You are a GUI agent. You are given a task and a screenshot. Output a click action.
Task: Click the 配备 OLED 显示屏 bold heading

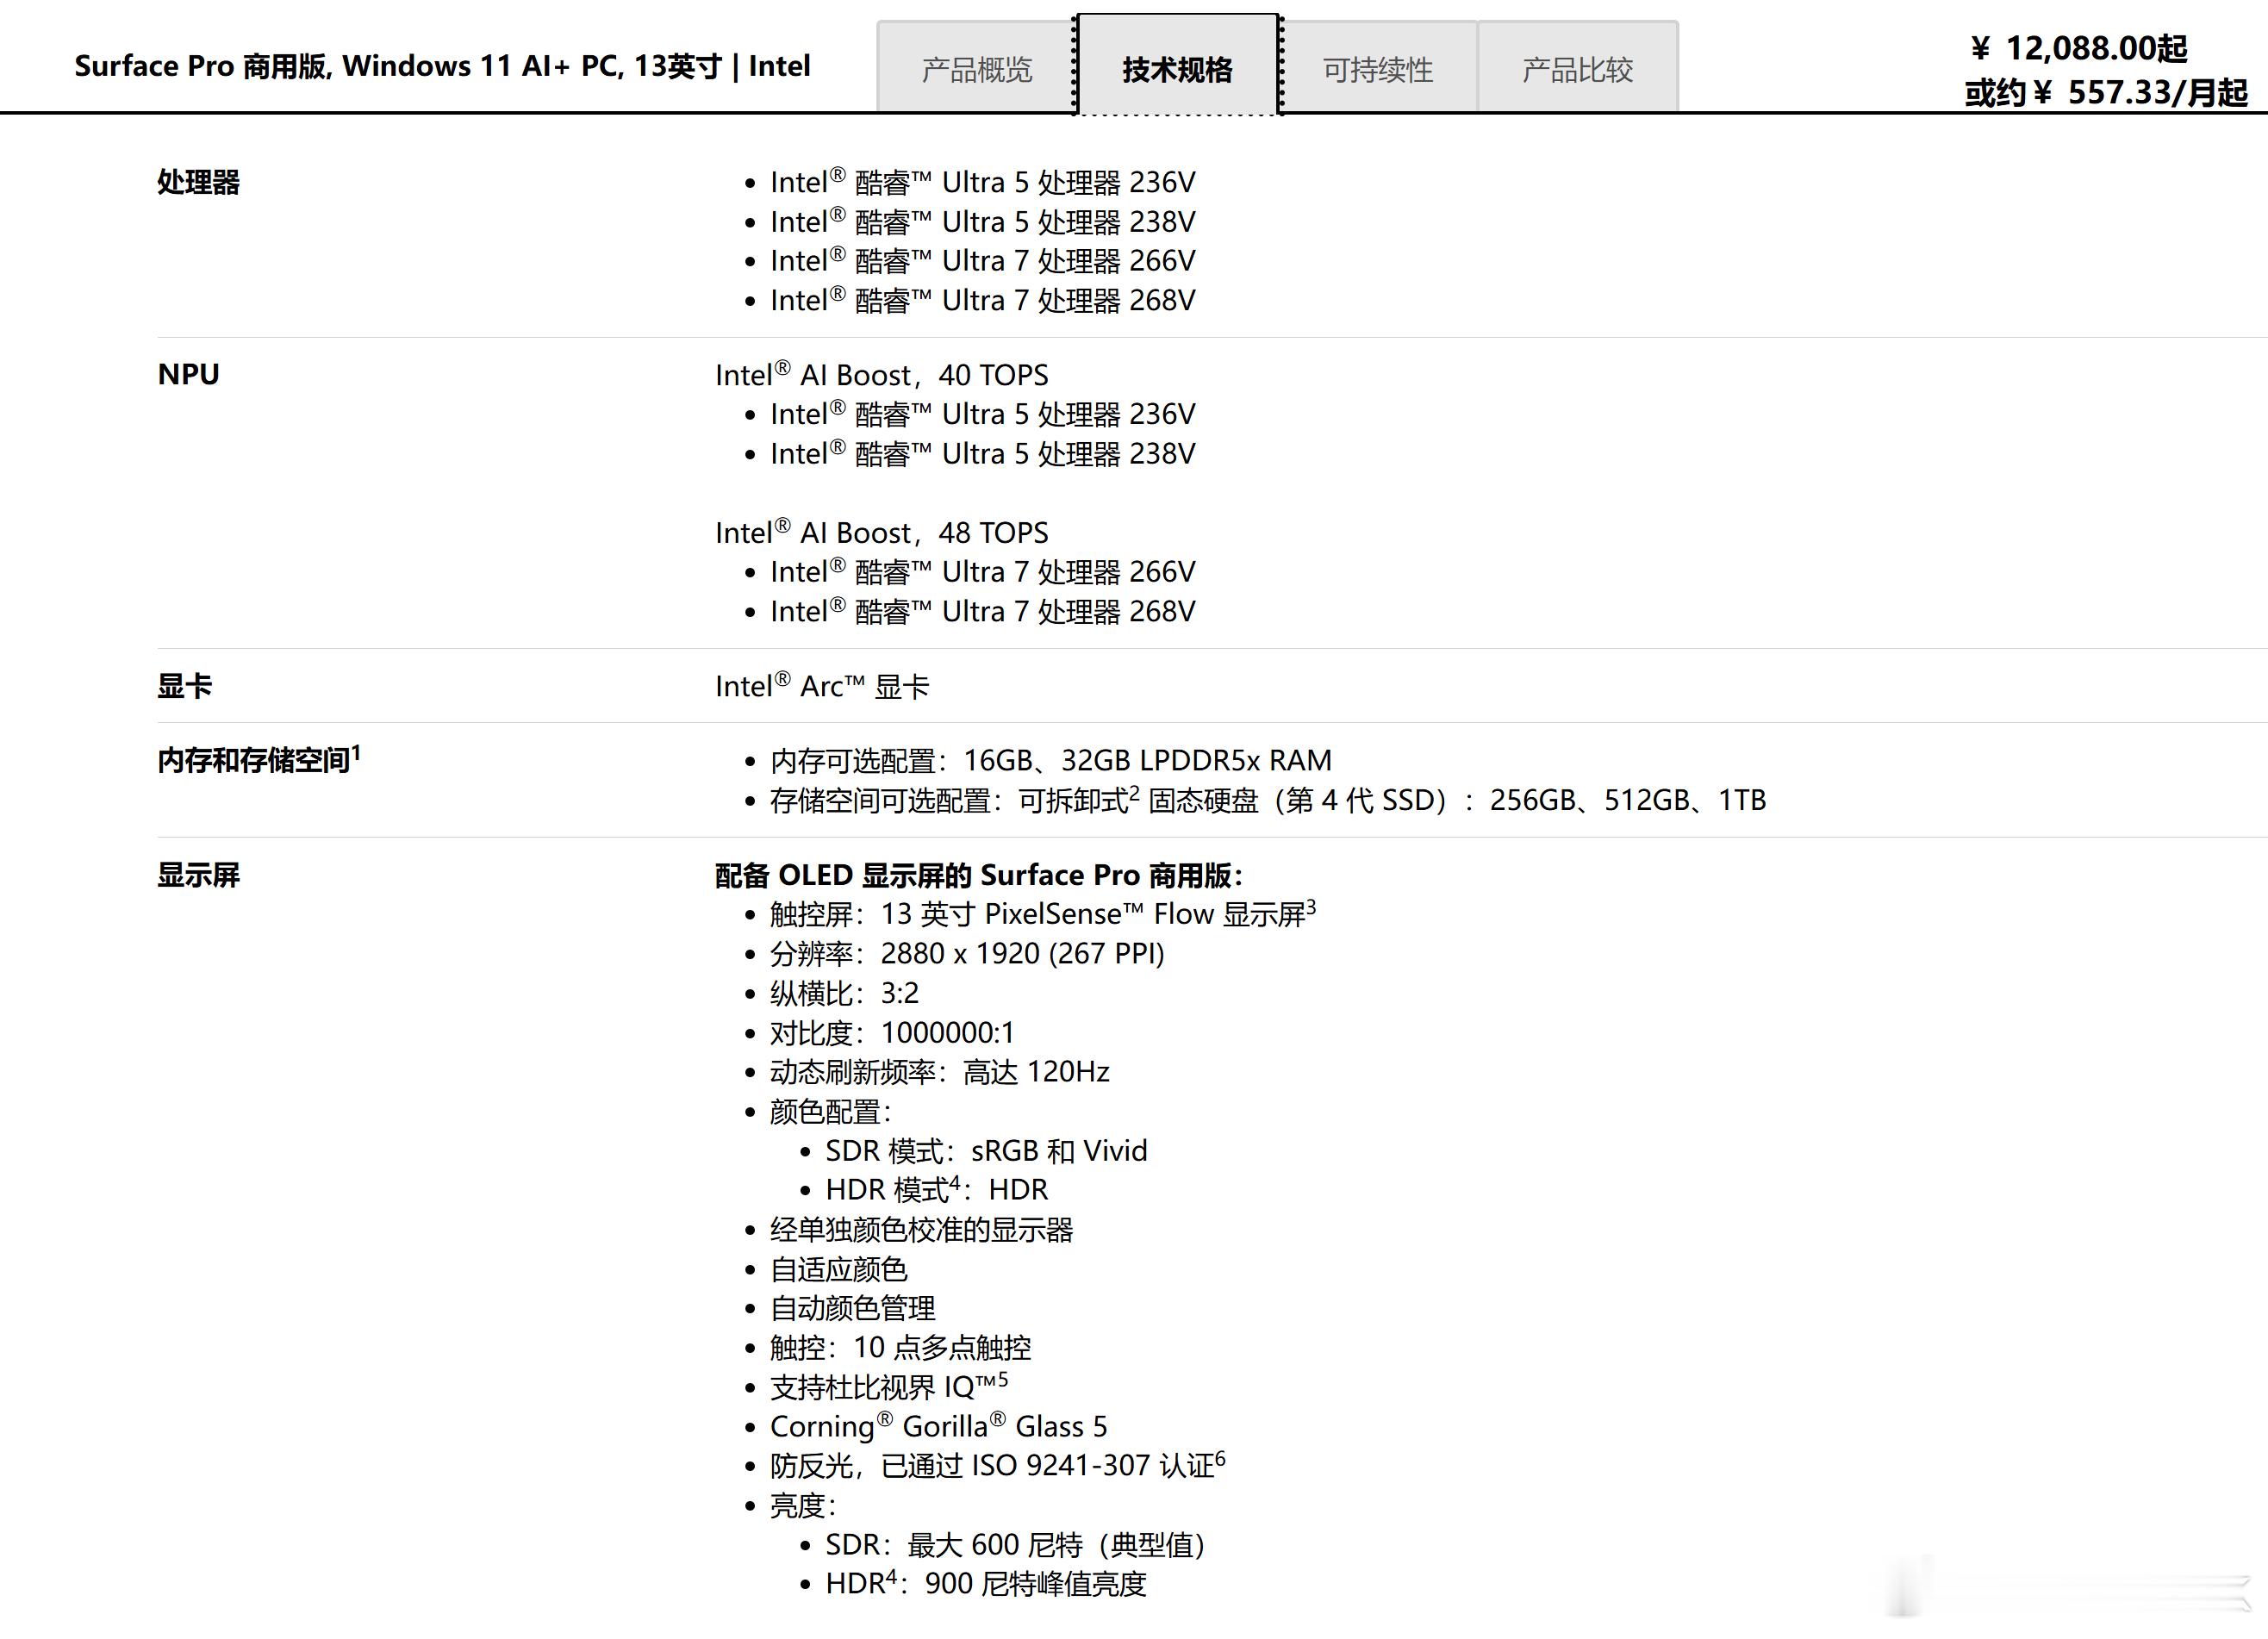tap(979, 875)
